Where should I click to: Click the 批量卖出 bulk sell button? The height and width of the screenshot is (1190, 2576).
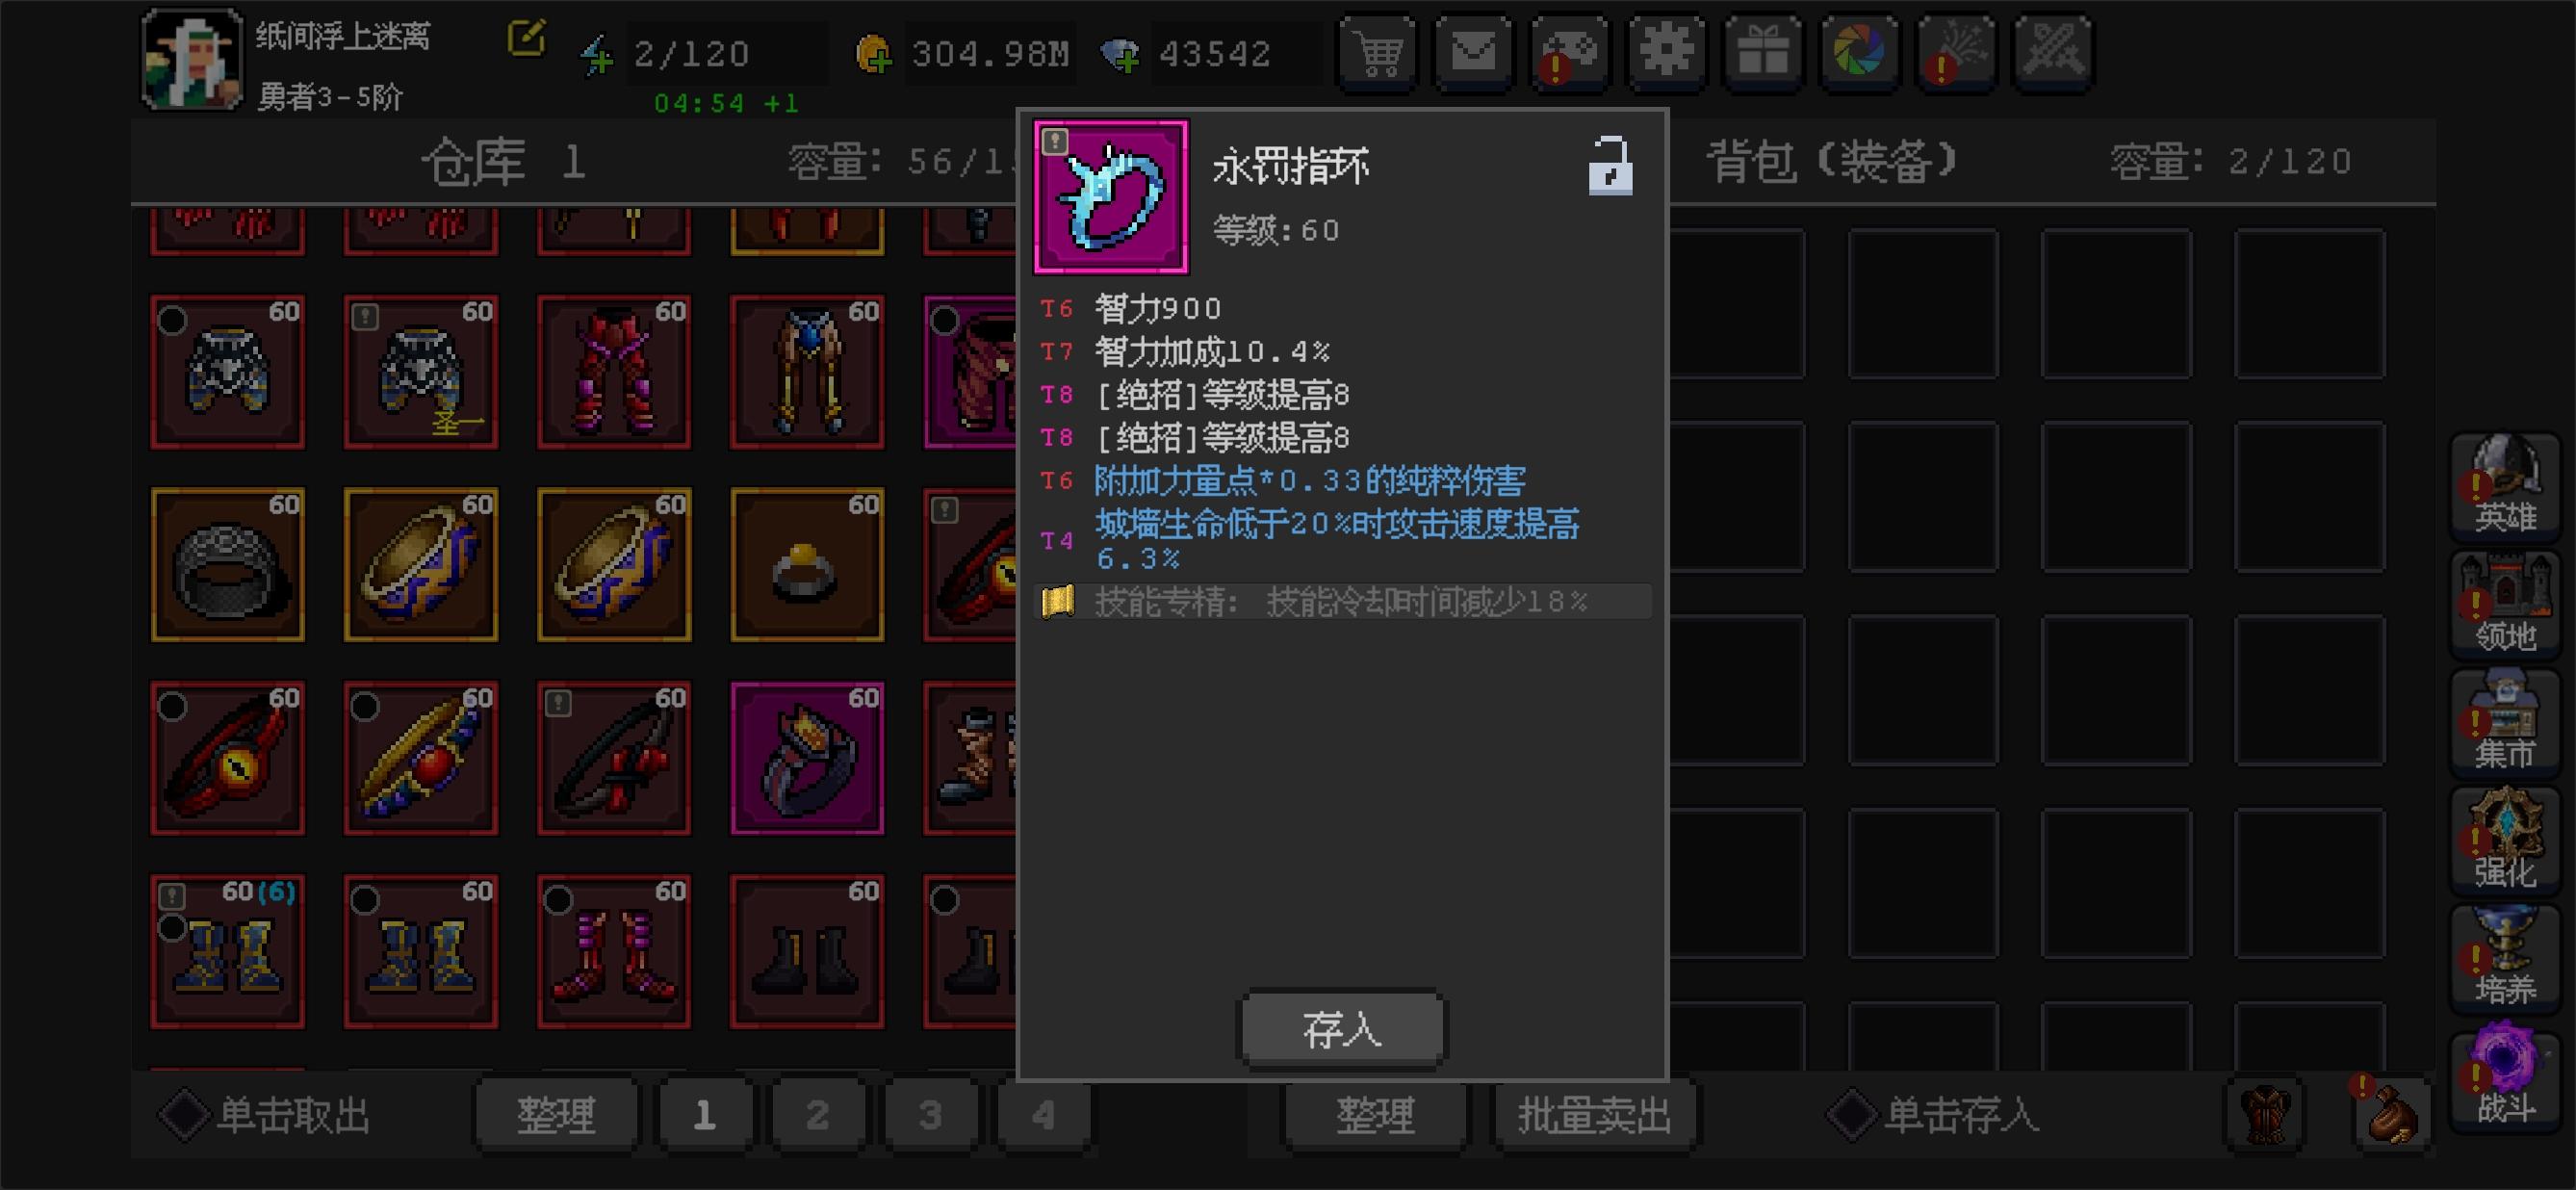pyautogui.click(x=1594, y=1115)
